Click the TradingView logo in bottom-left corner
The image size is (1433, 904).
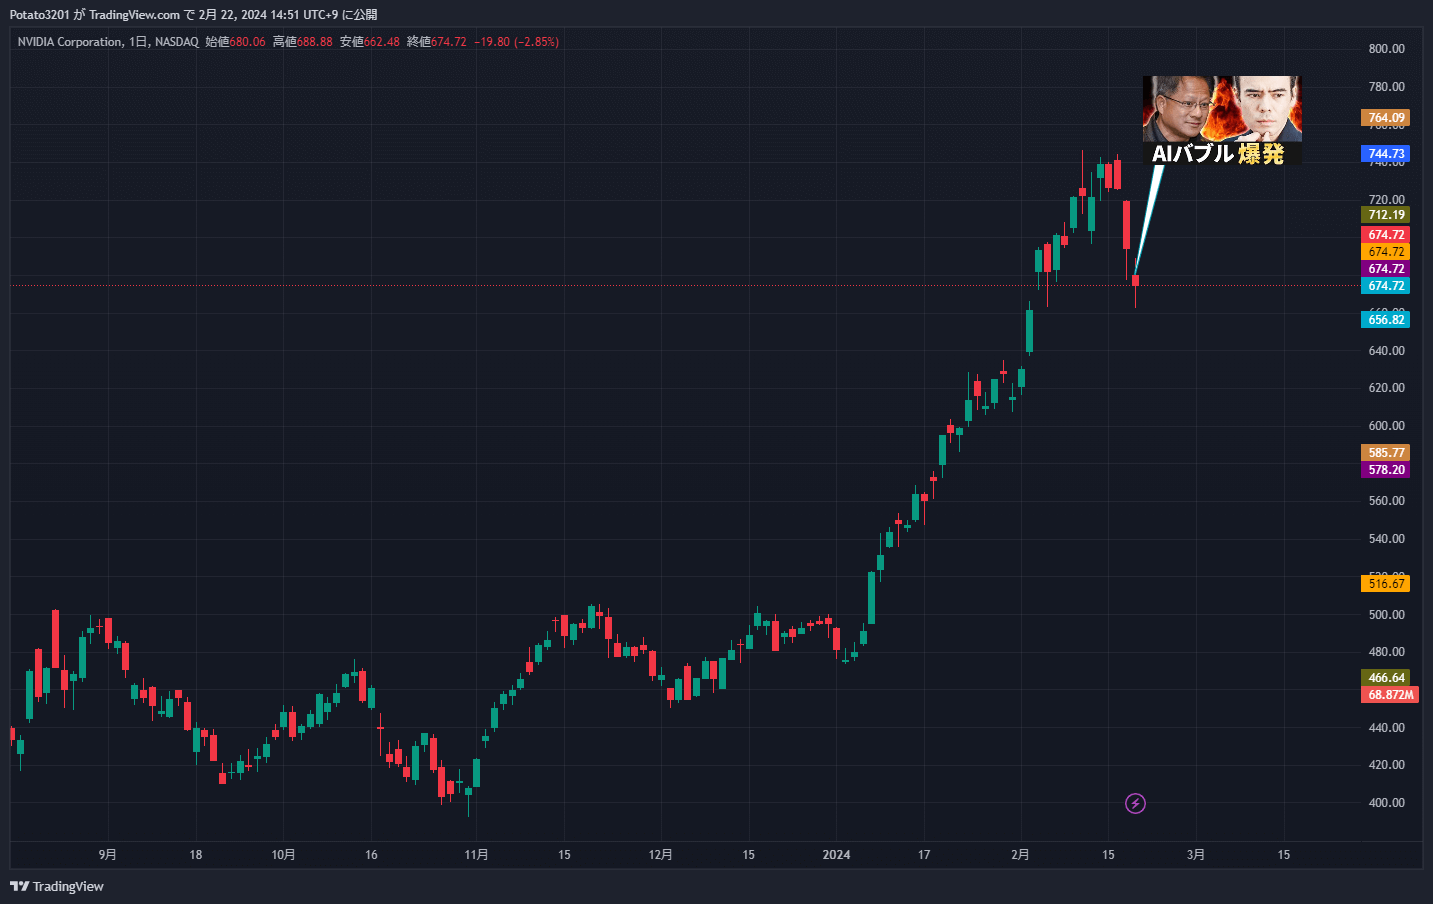pos(57,886)
